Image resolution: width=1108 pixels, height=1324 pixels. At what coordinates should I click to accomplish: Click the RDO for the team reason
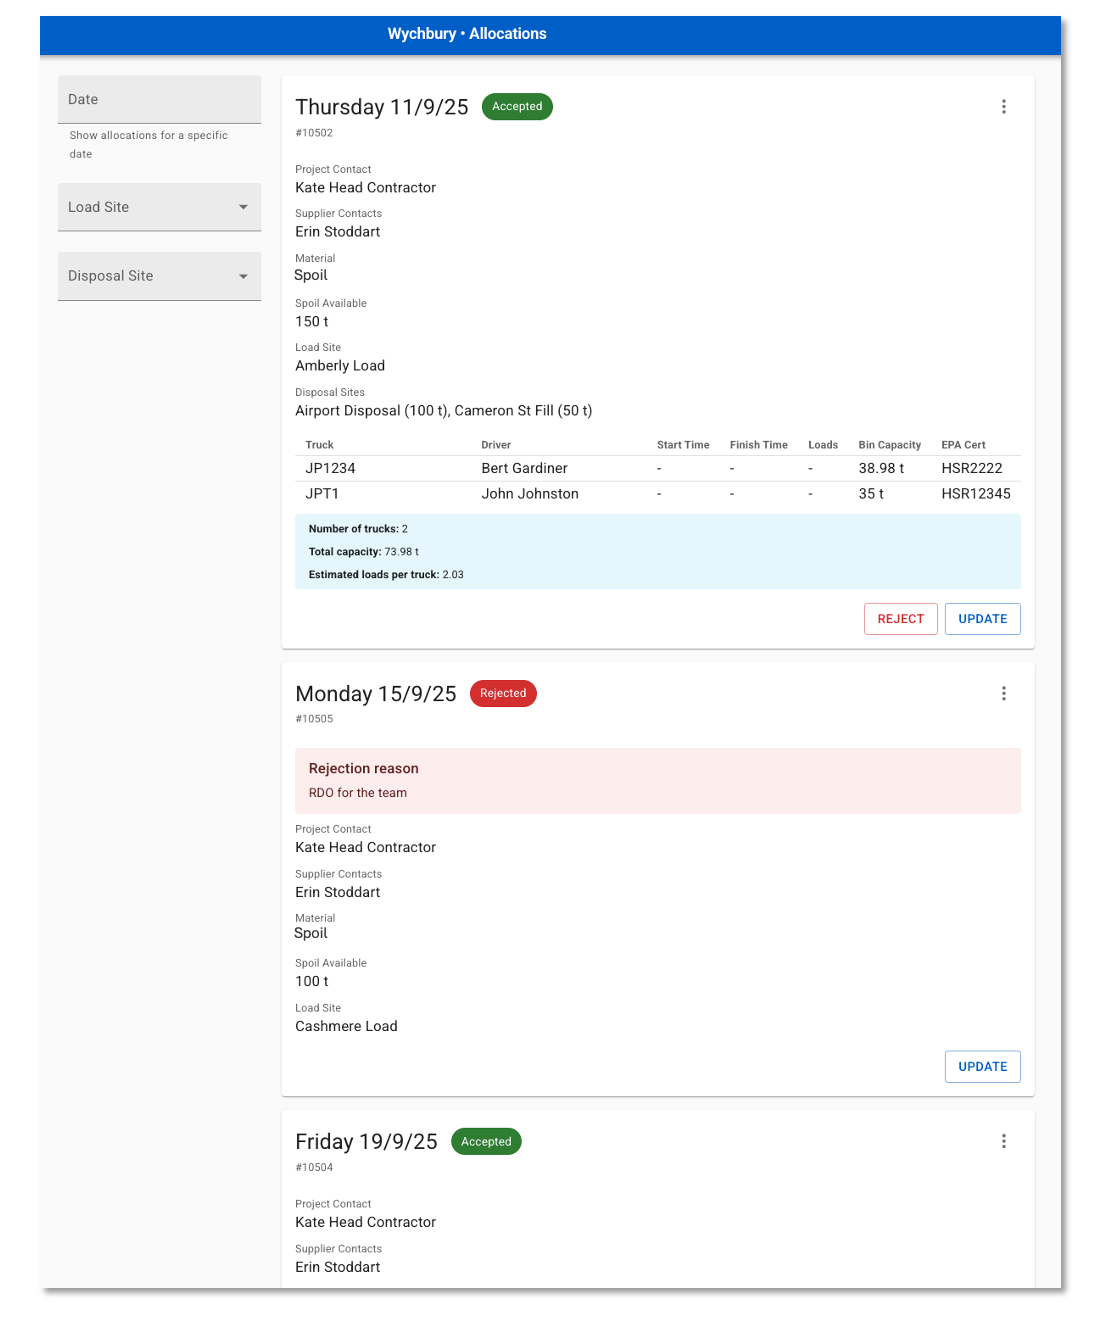coord(358,793)
